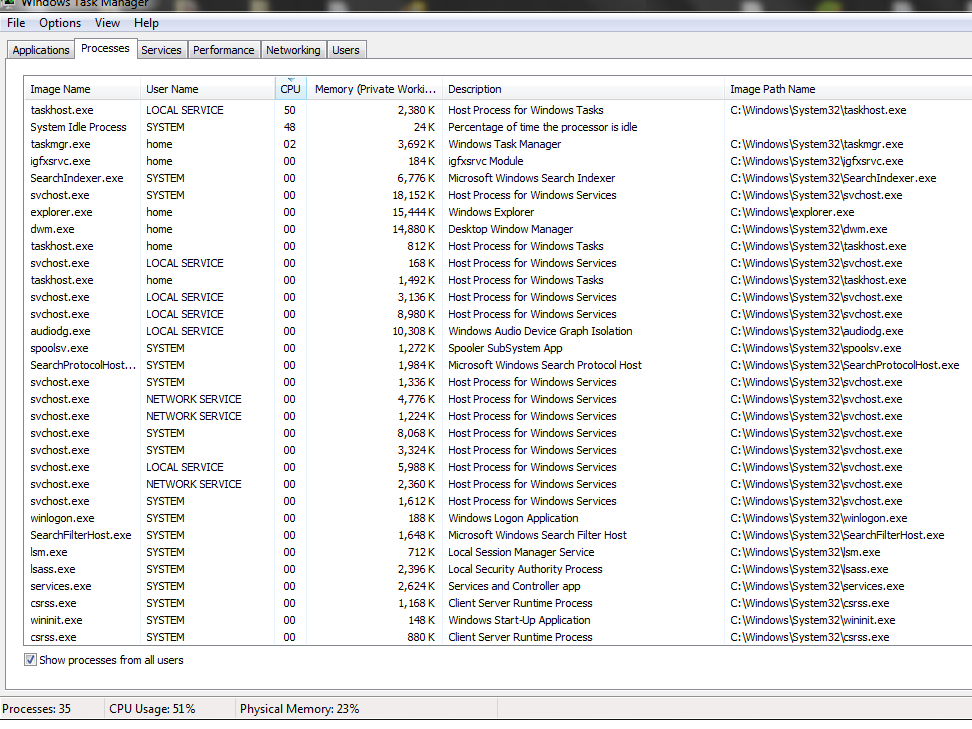Toggle Show processes from all users checkbox
Image resolution: width=972 pixels, height=729 pixels.
pos(30,660)
